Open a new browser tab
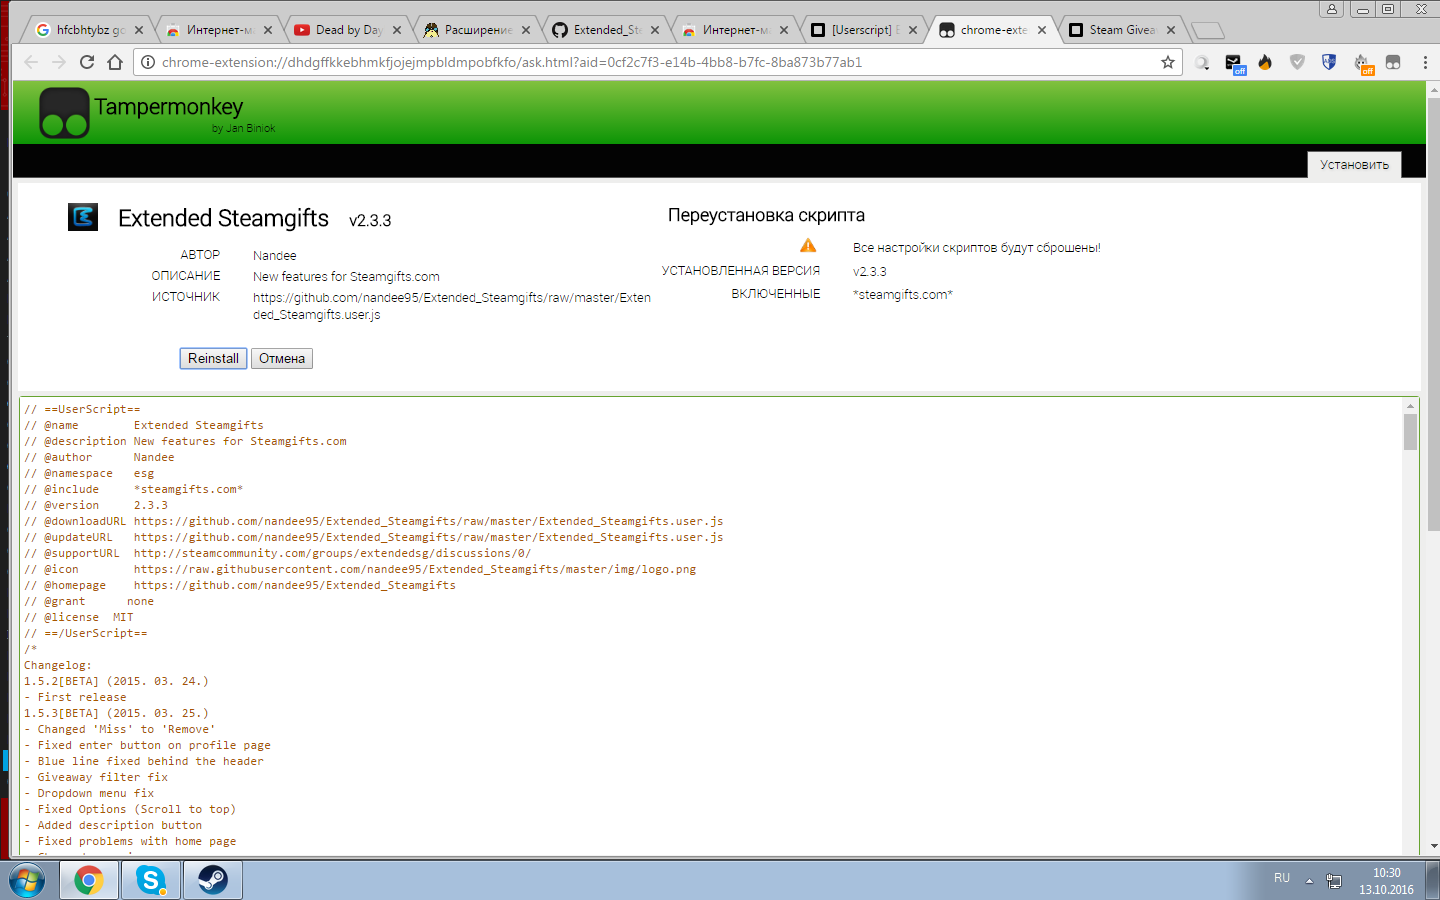 pyautogui.click(x=1208, y=30)
